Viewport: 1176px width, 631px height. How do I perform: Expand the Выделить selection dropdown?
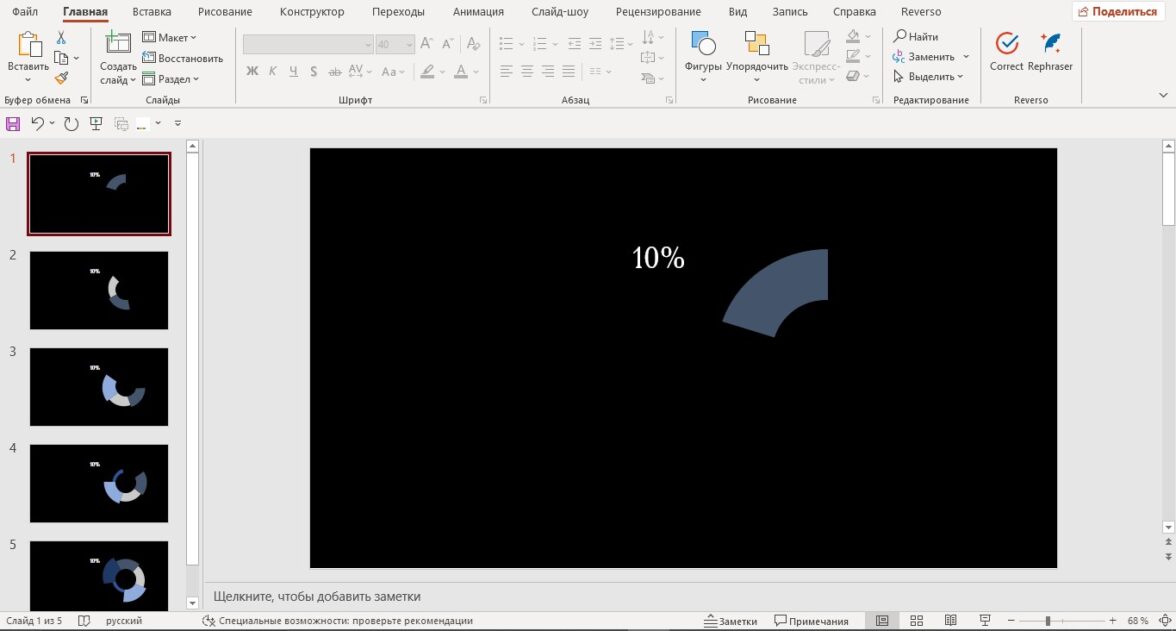(929, 77)
